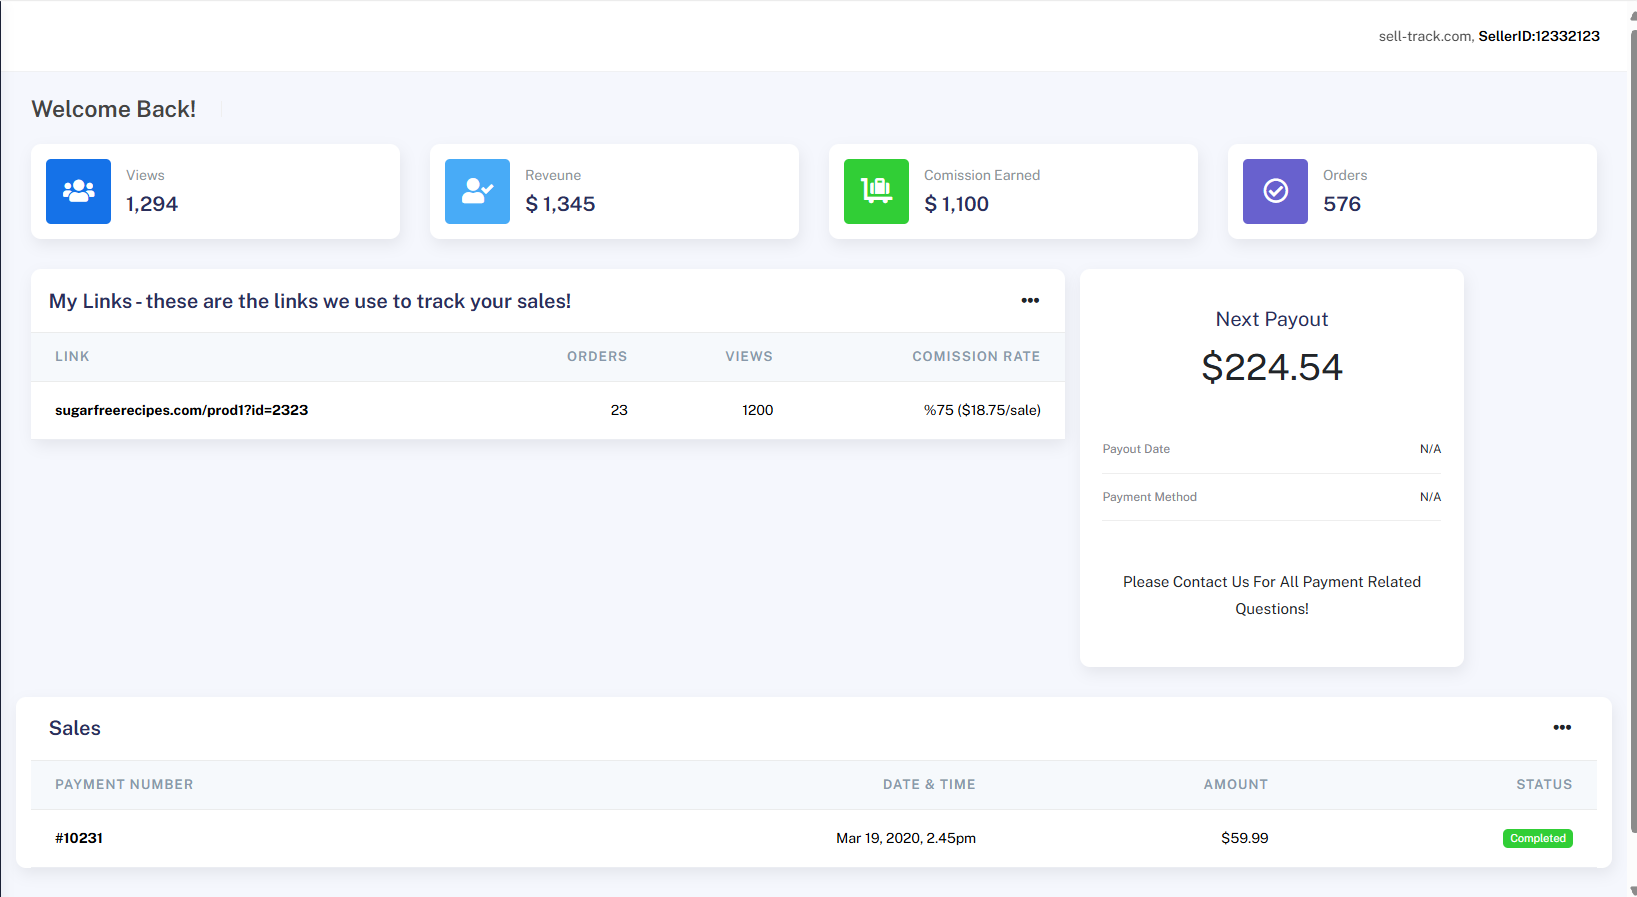The image size is (1637, 897).
Task: Click the Sales section heading
Action: pyautogui.click(x=75, y=728)
